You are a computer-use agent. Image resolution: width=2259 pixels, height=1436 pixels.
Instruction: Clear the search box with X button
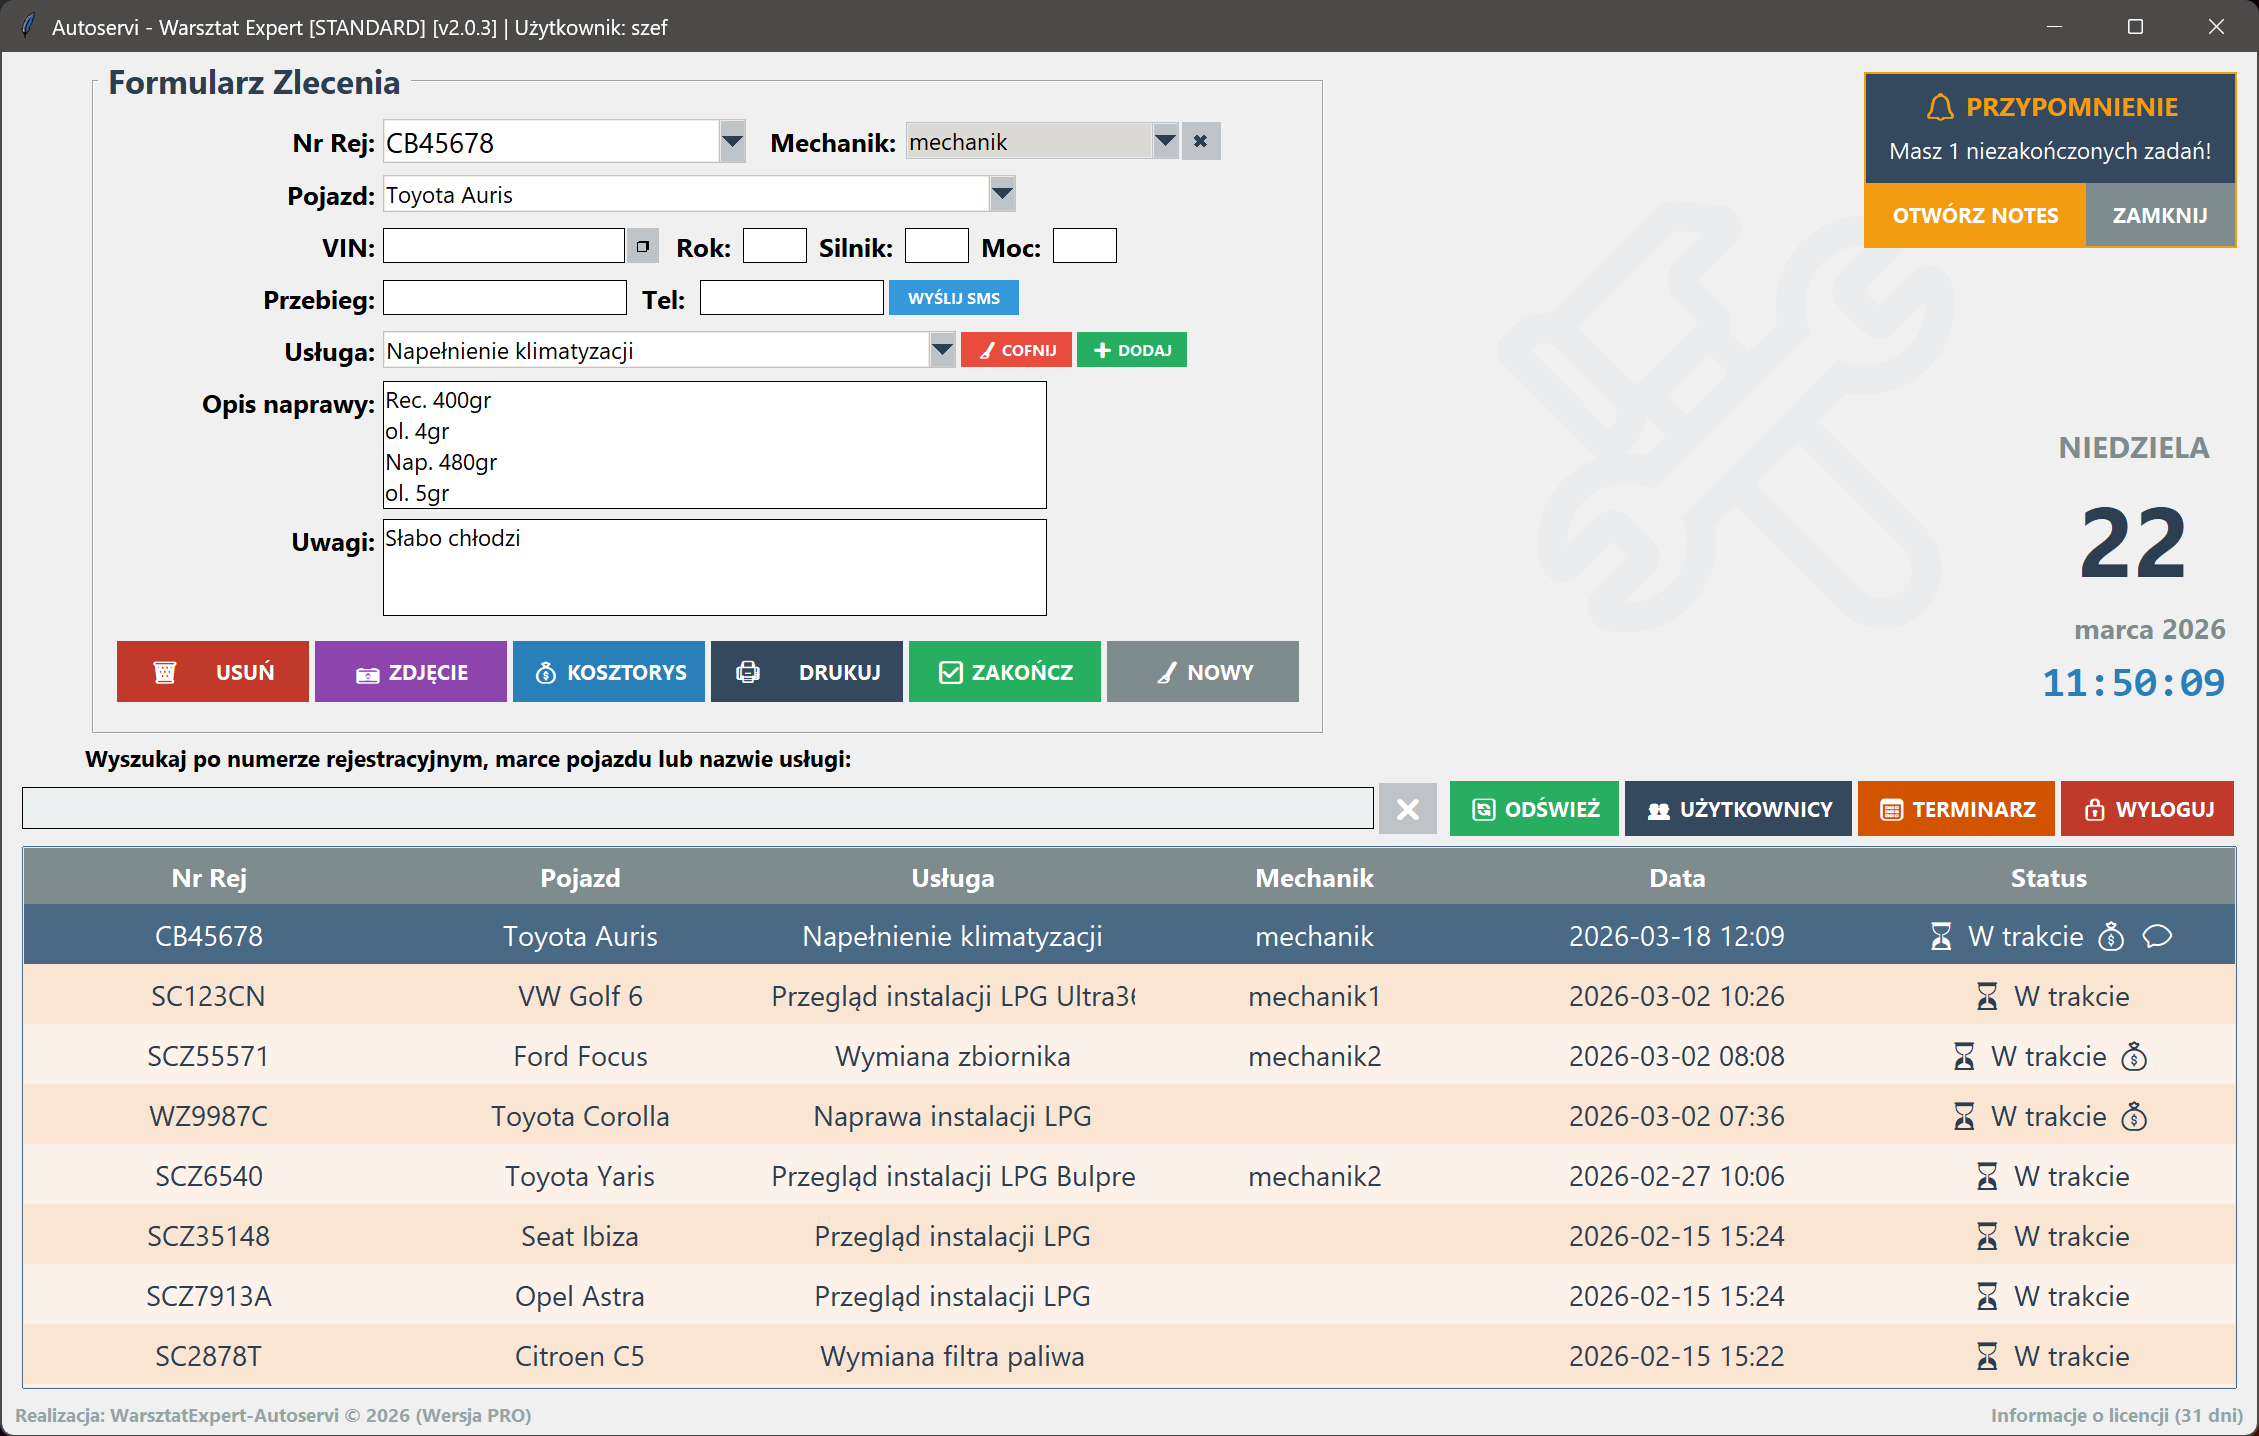coord(1407,809)
